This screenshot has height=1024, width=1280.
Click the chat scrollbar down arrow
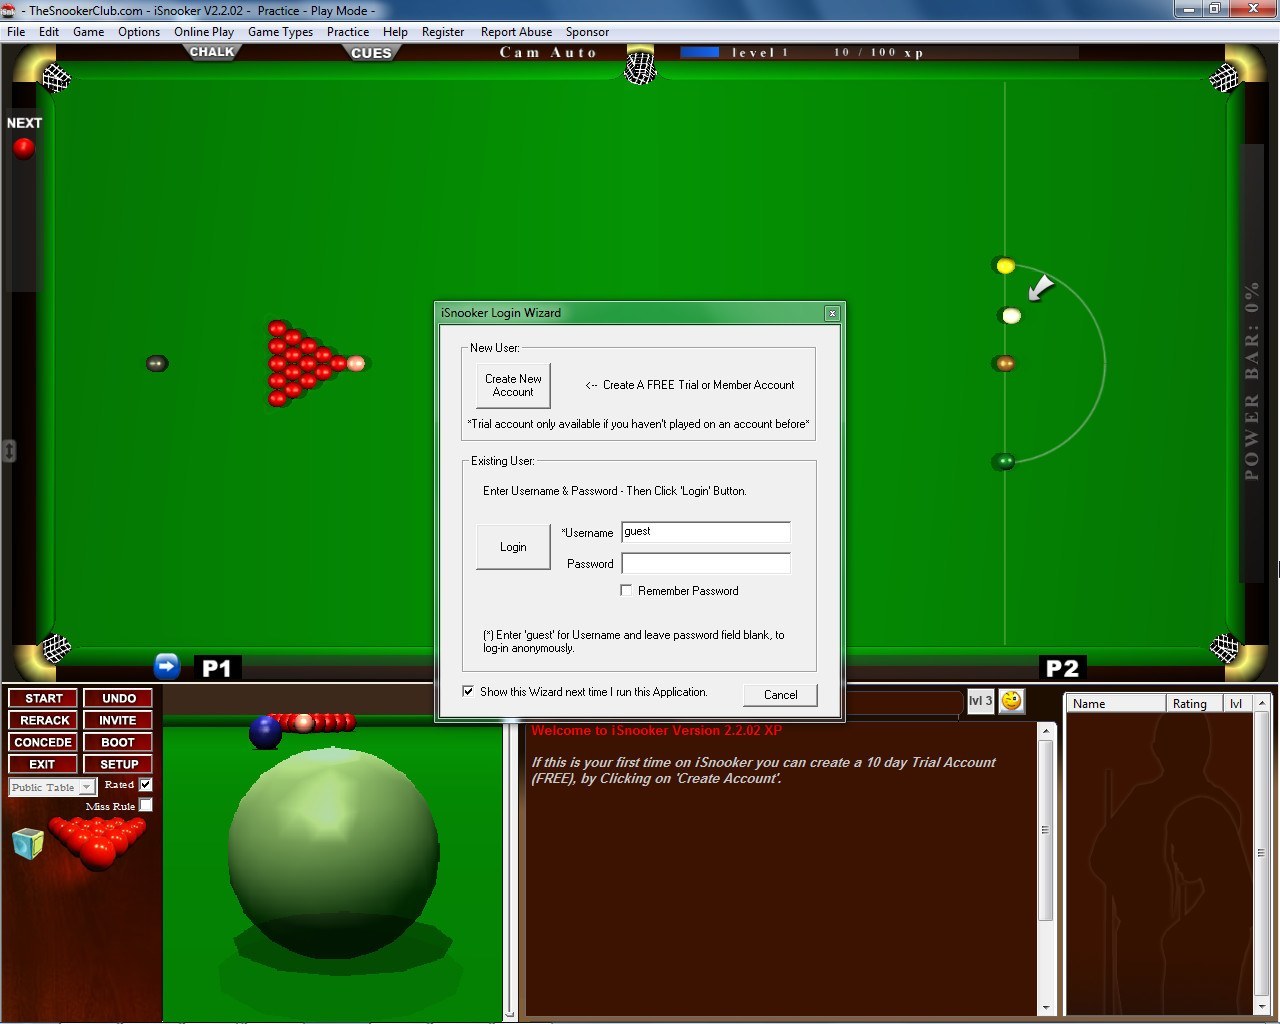(x=1045, y=1008)
